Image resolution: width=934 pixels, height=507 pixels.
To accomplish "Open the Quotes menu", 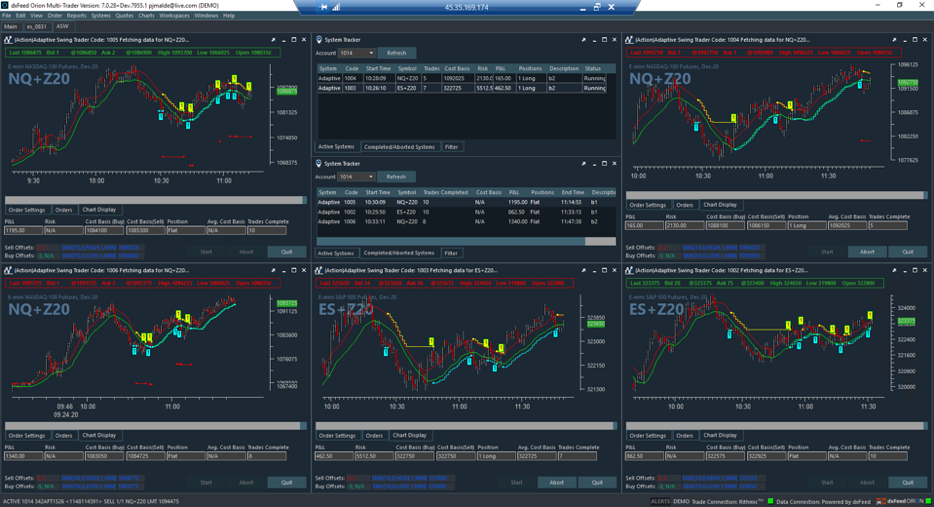I will pos(124,15).
